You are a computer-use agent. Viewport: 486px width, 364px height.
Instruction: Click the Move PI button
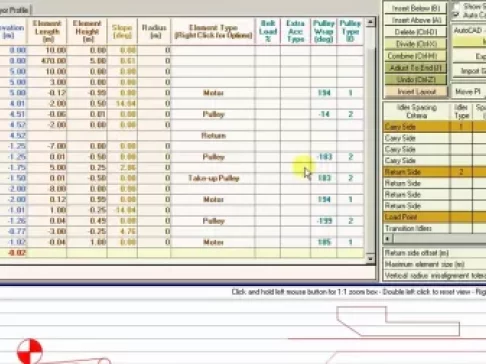coord(468,91)
